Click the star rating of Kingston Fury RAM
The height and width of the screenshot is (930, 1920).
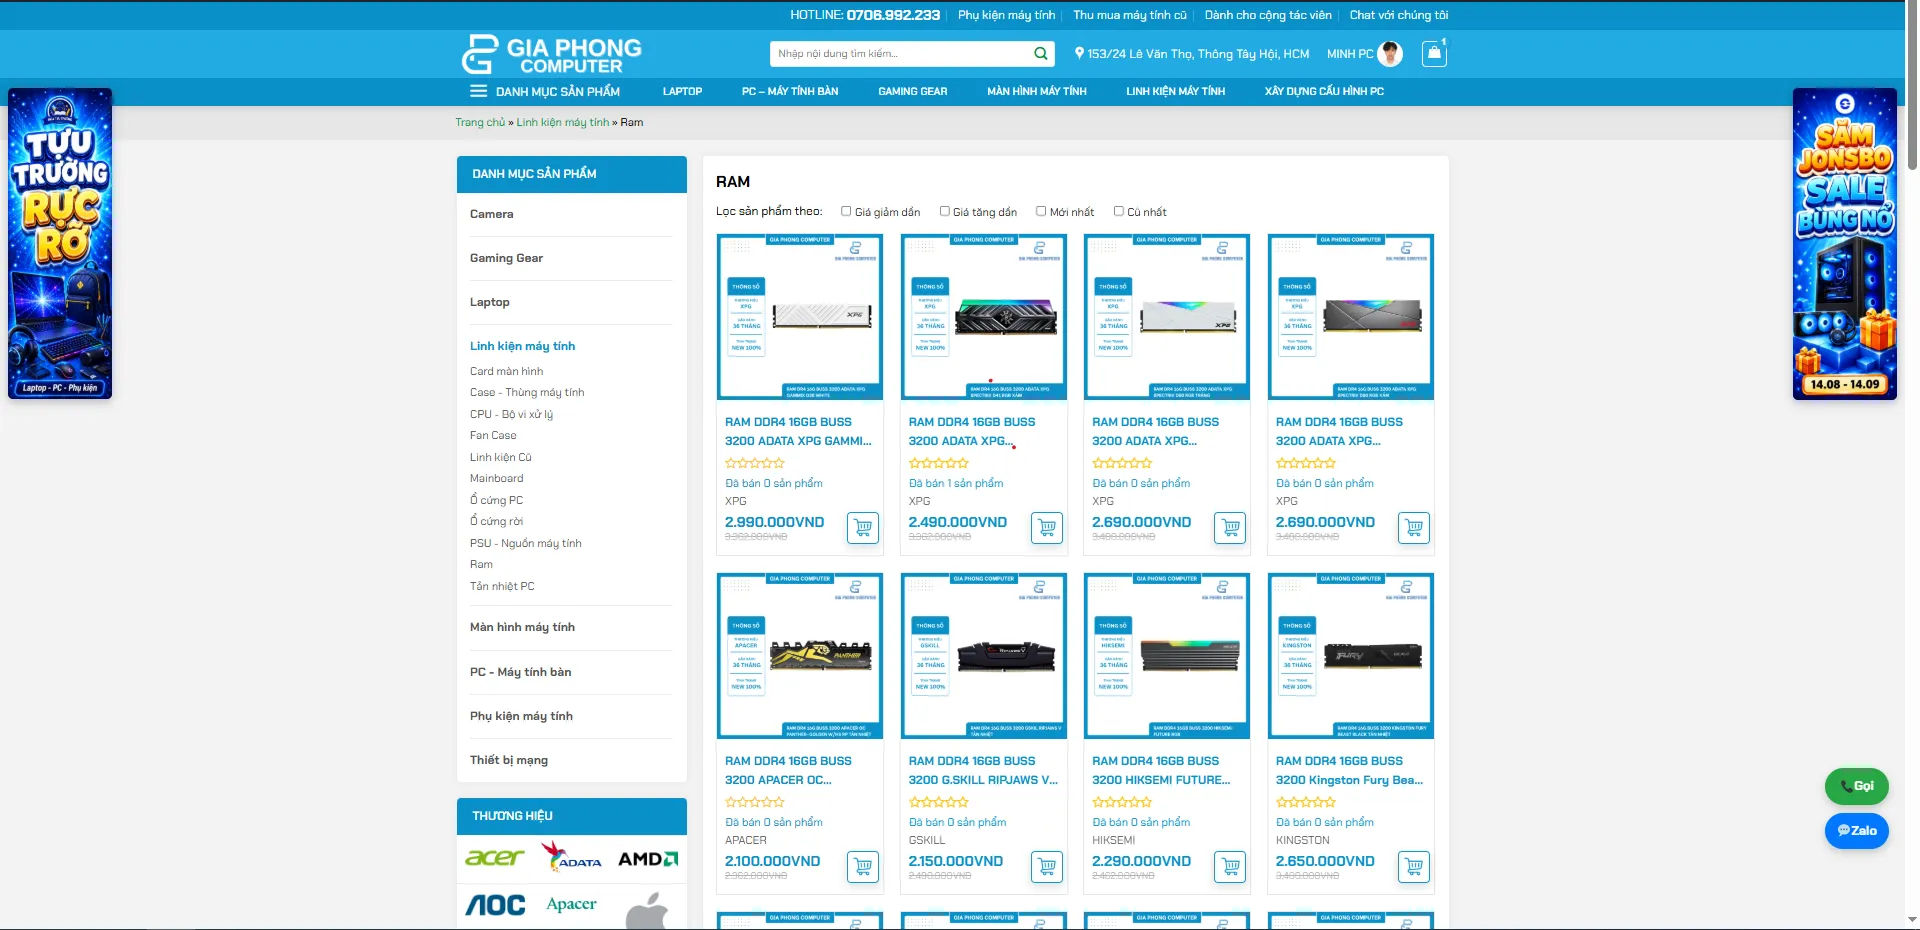point(1306,802)
